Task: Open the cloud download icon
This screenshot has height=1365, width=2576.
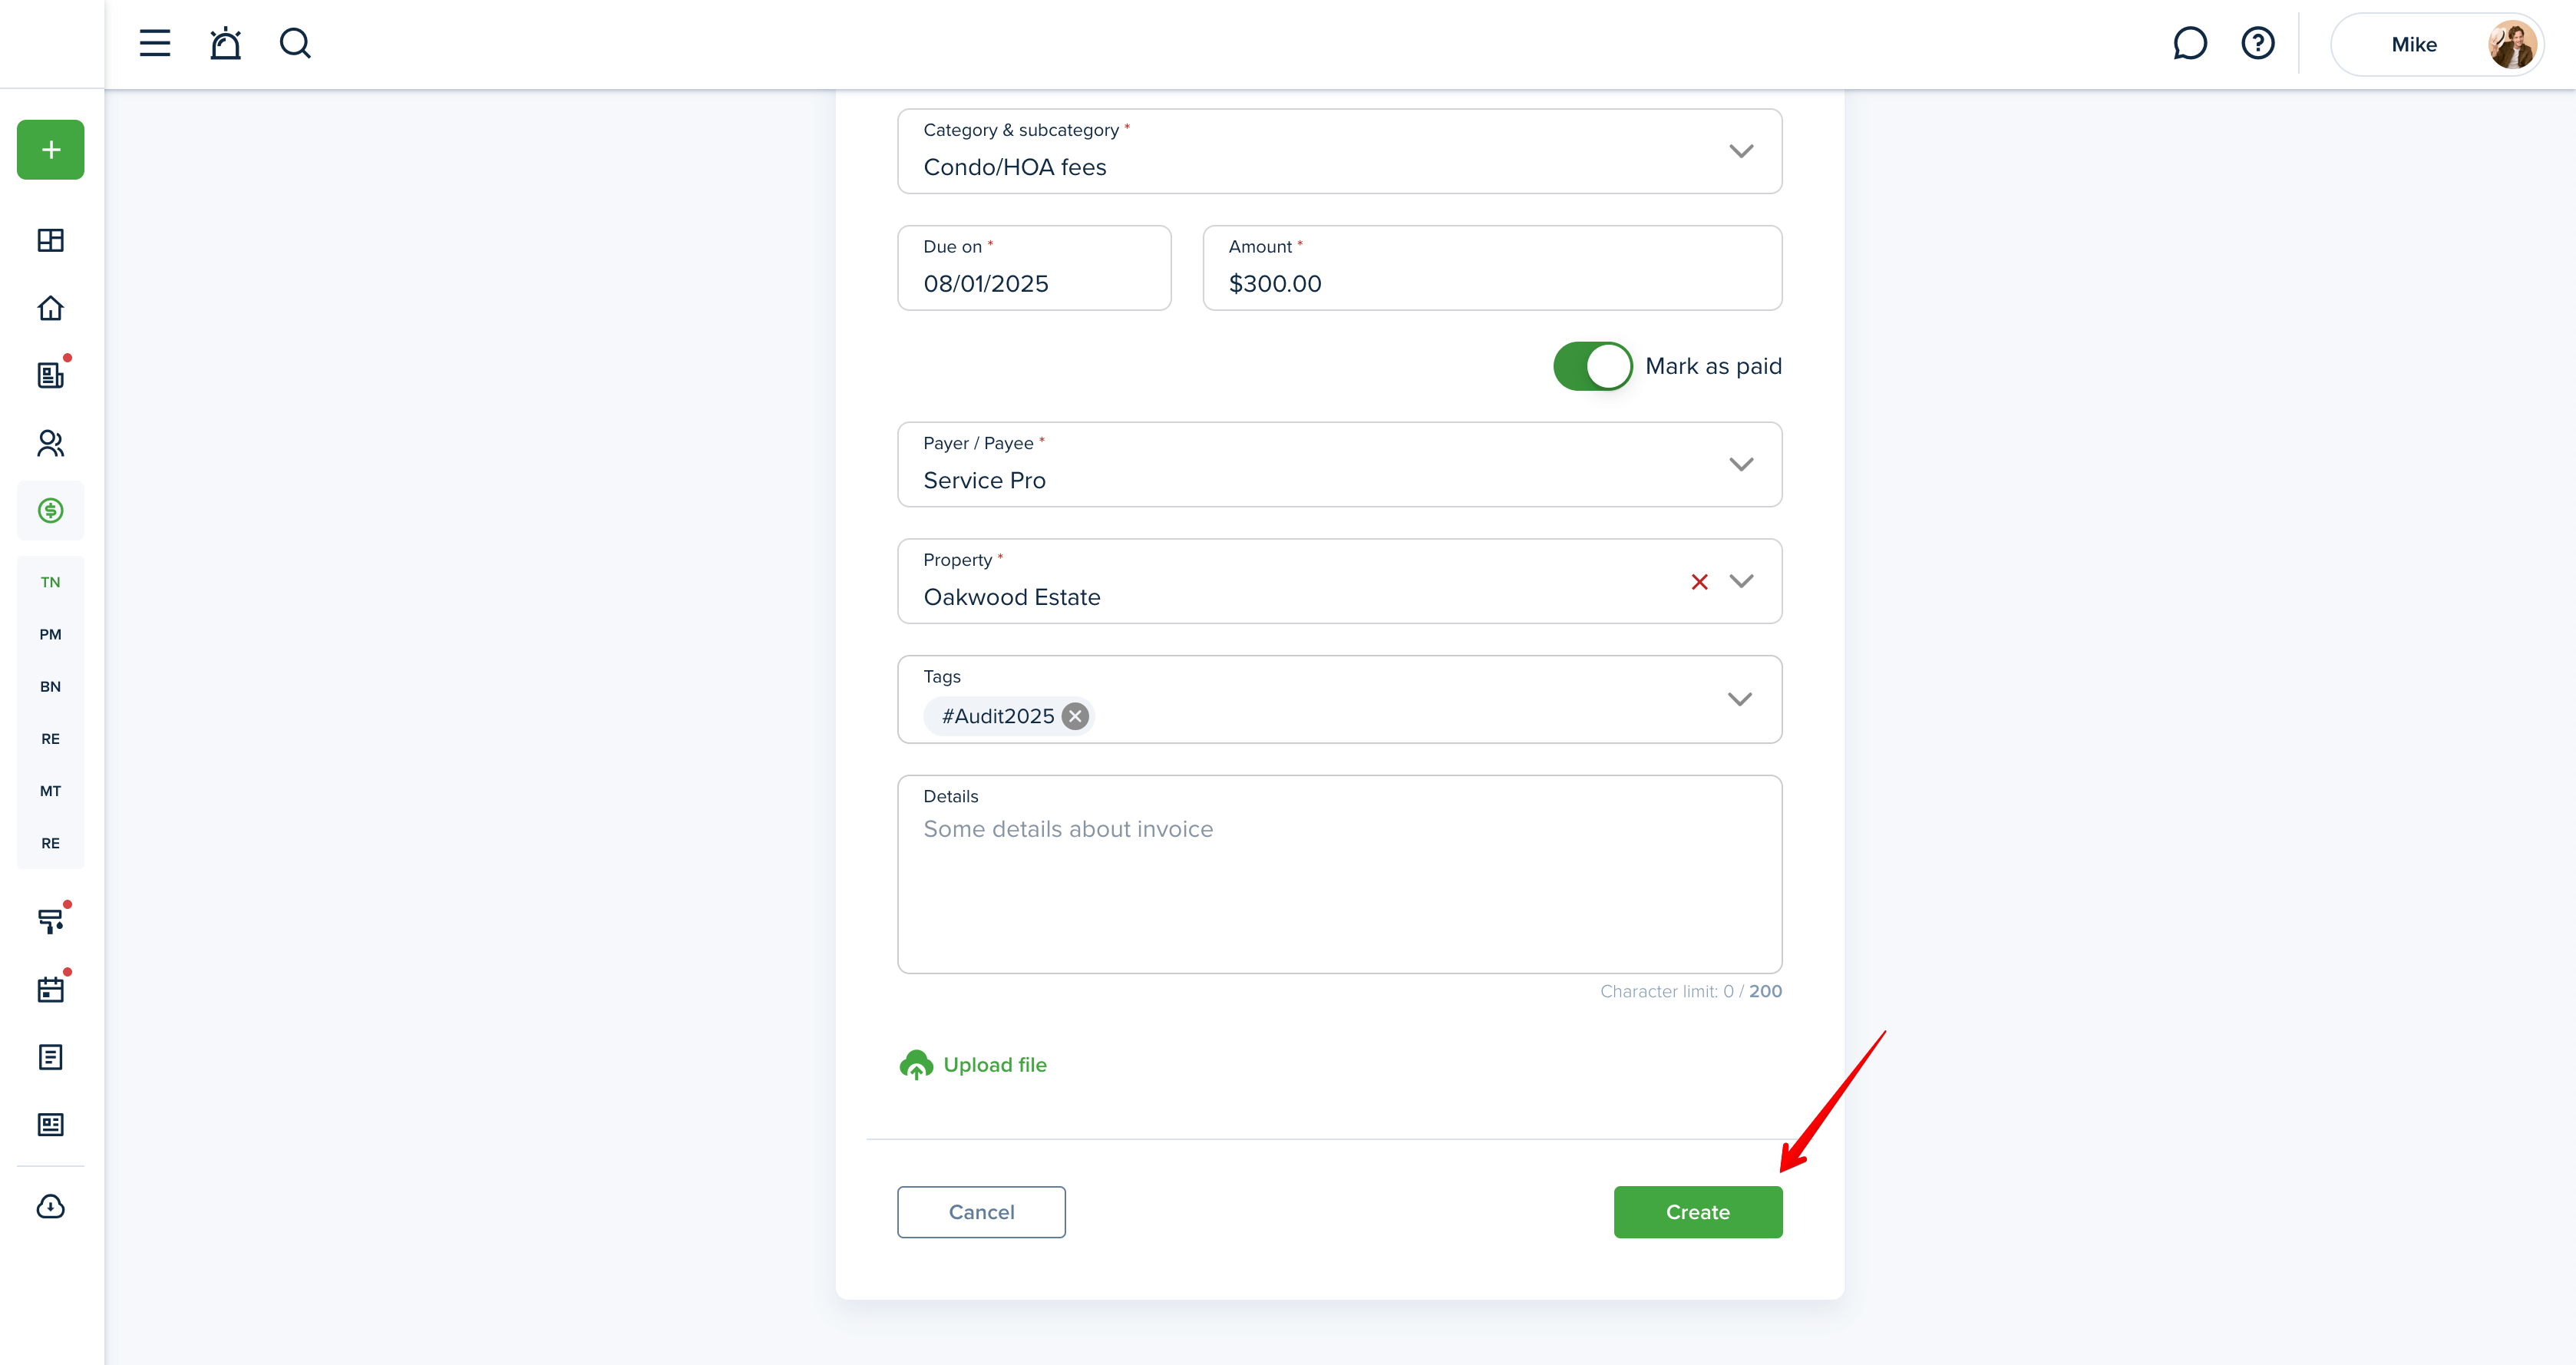Action: tap(51, 1207)
